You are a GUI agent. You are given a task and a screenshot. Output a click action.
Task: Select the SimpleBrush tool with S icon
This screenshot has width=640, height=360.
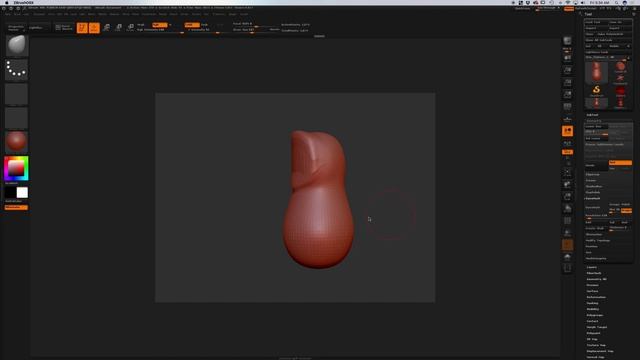point(596,90)
